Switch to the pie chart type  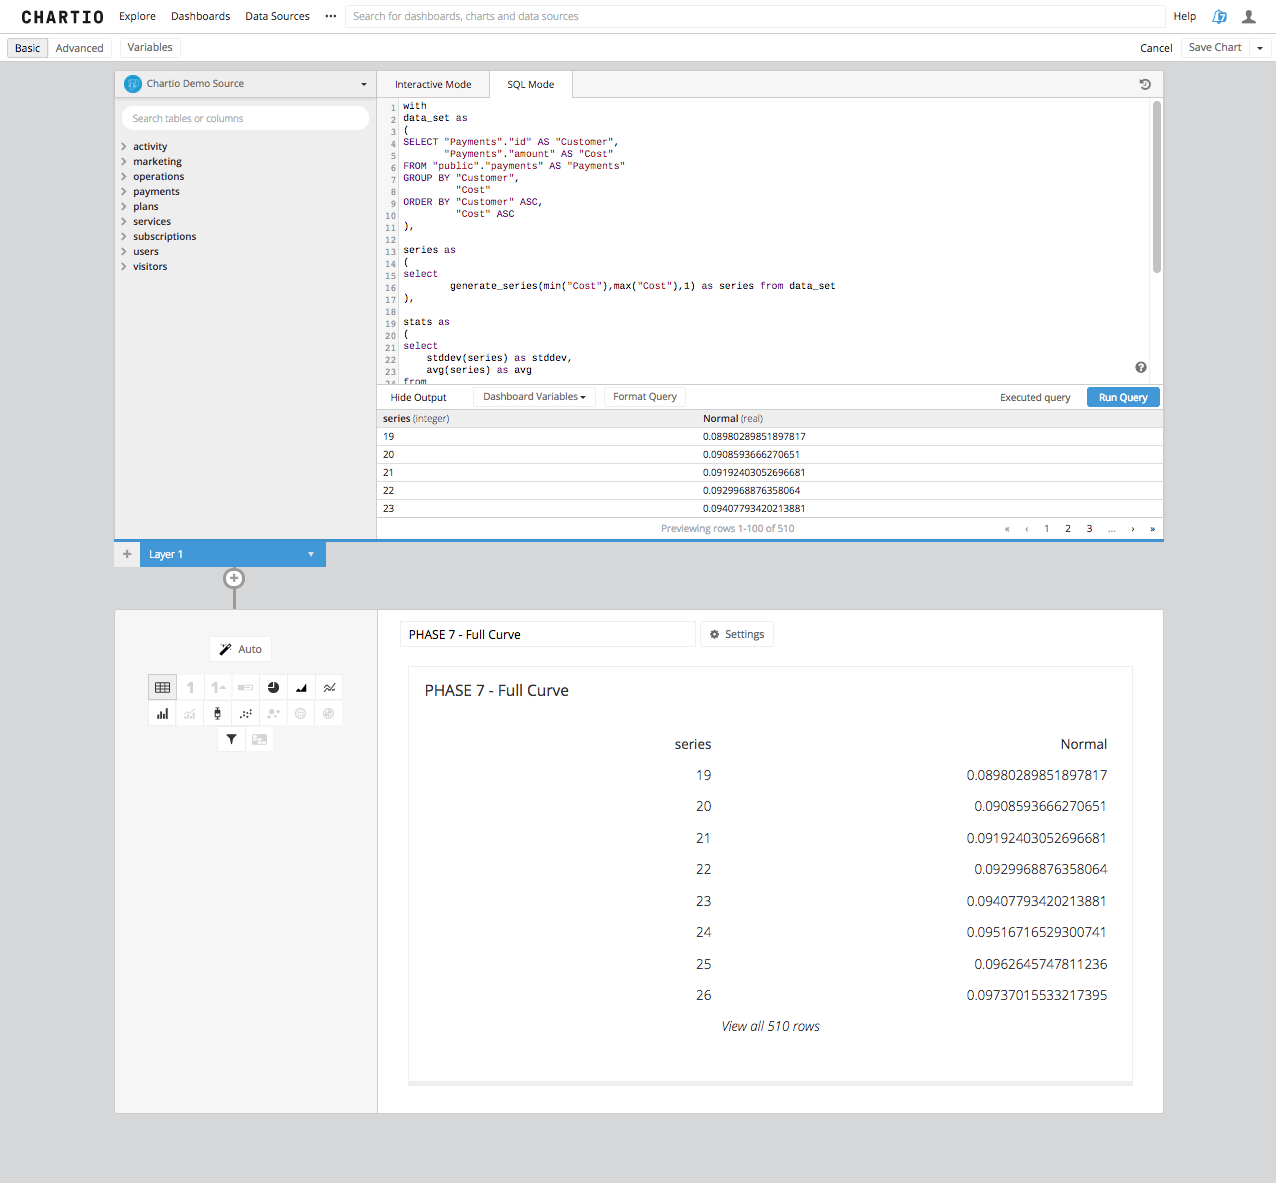click(273, 687)
